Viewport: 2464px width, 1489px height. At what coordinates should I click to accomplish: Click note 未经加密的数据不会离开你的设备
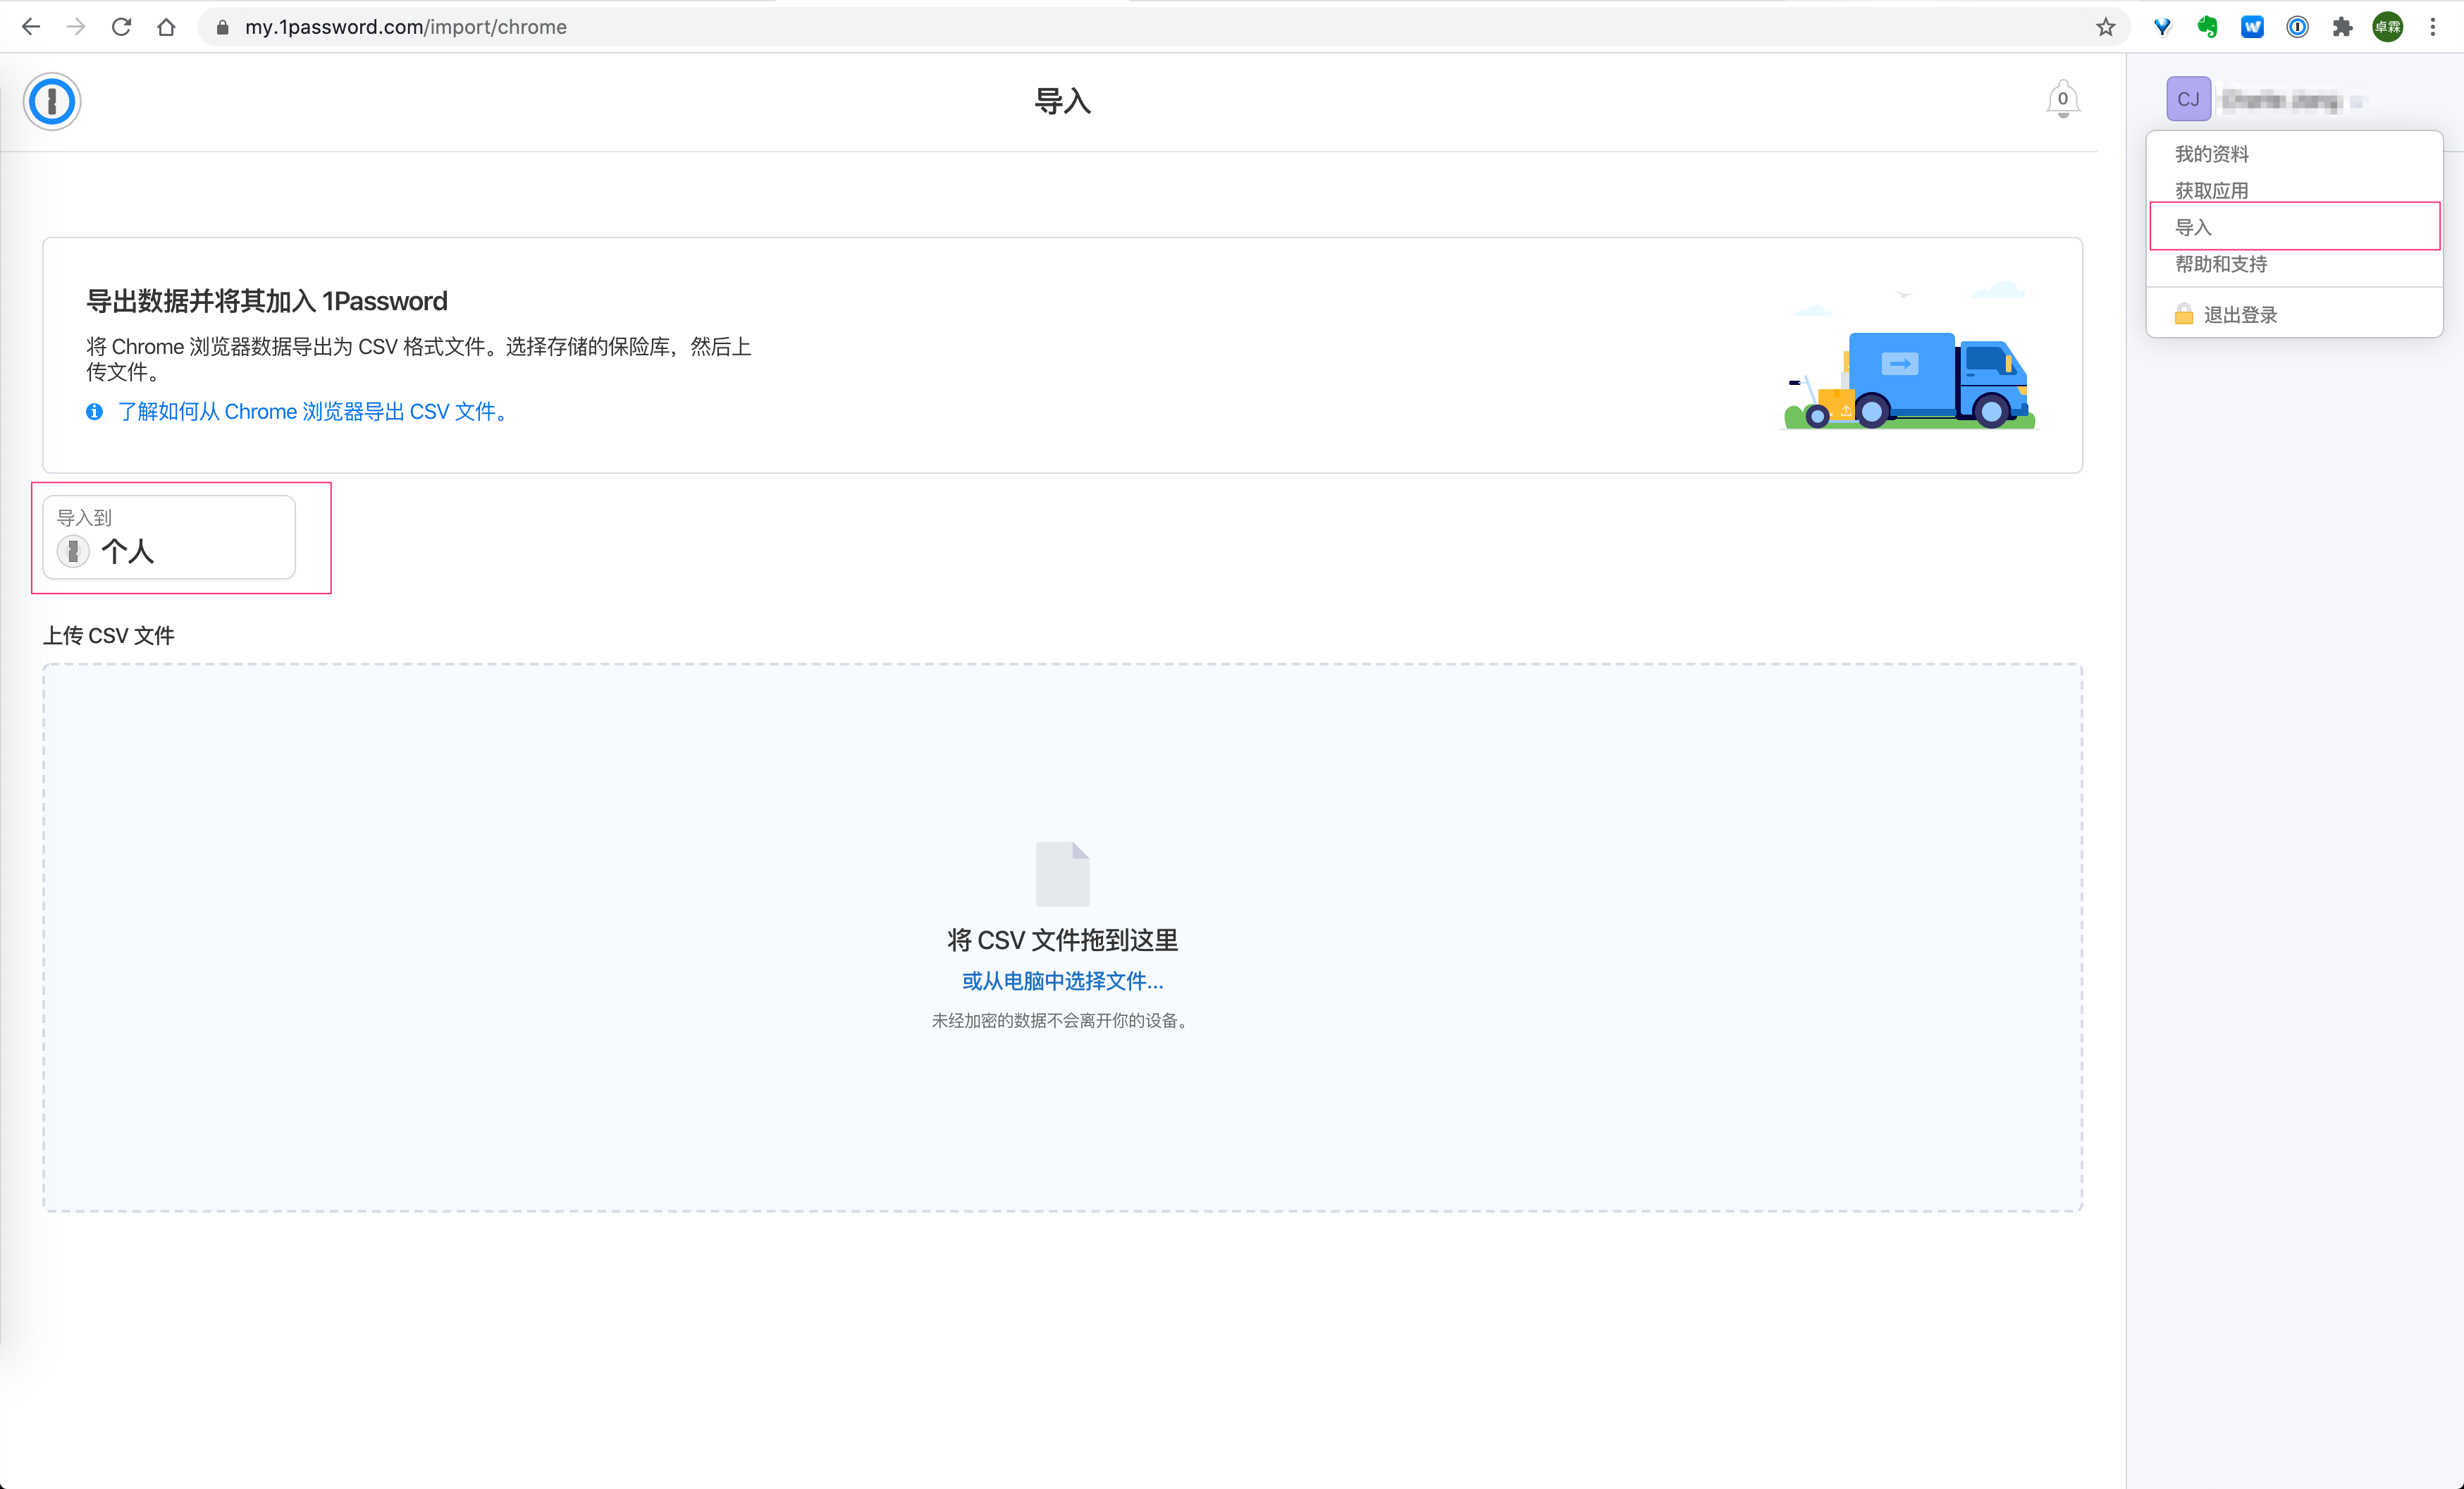tap(1062, 1020)
